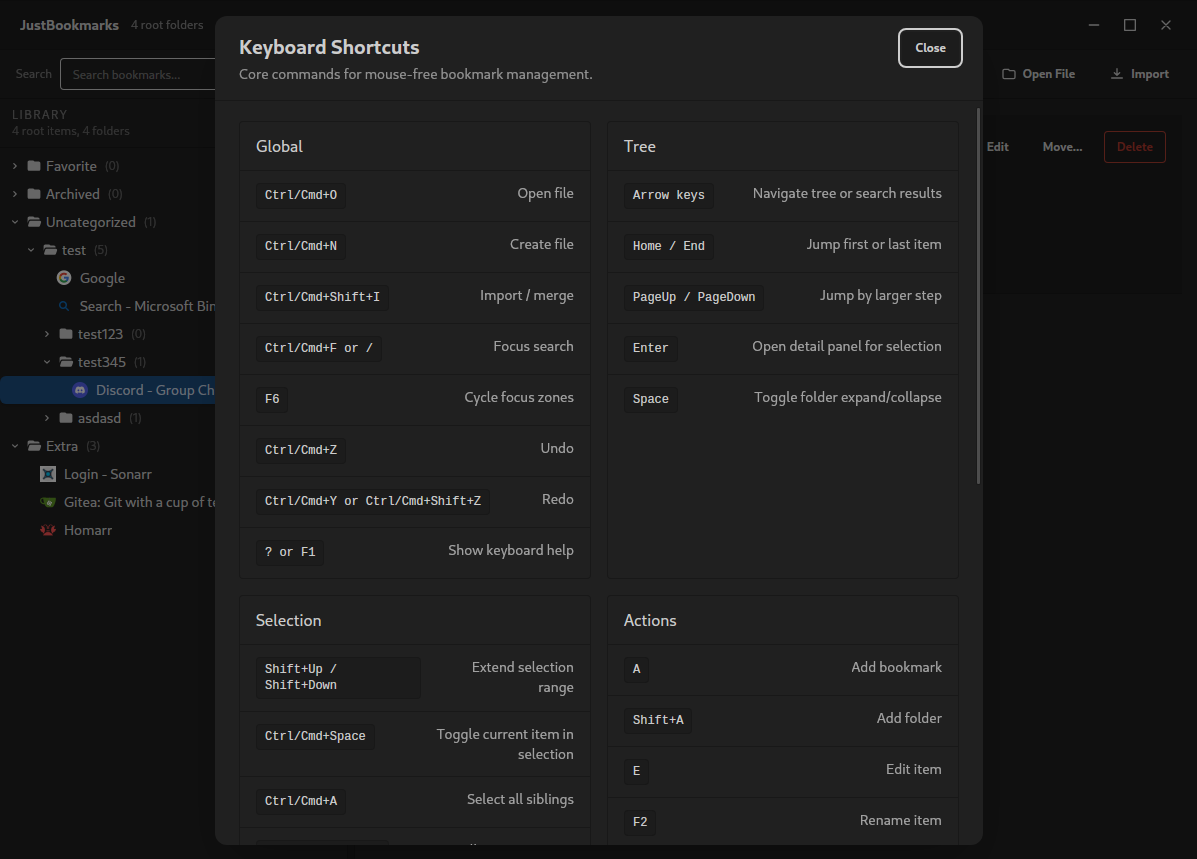Screen dimensions: 1197x859
Task: Click the Extra folder icon
Action: 34,446
